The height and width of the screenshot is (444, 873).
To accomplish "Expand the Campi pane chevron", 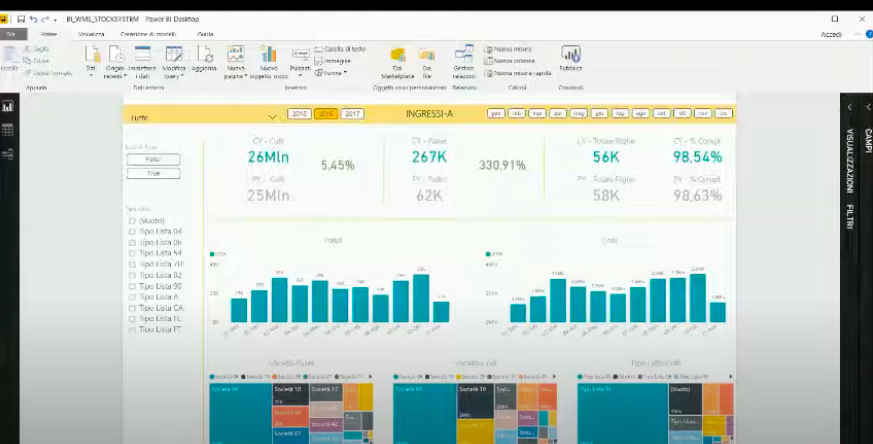I will click(867, 107).
